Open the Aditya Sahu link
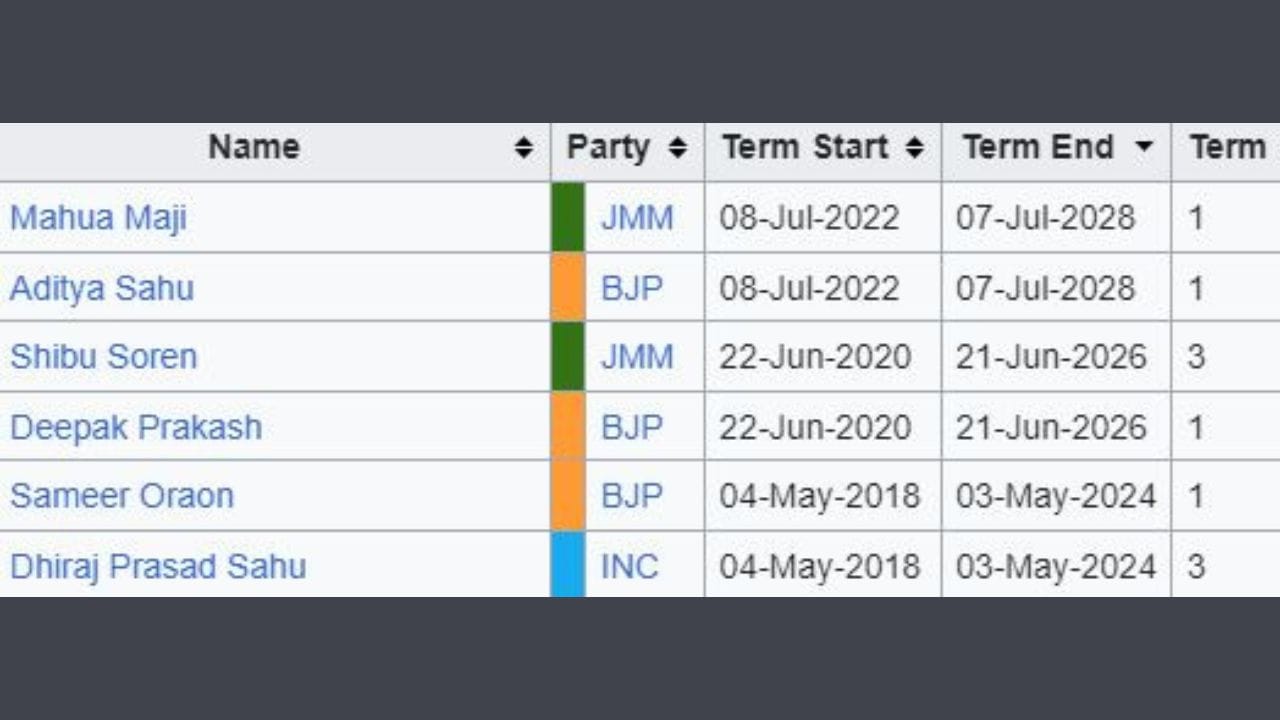 click(101, 288)
